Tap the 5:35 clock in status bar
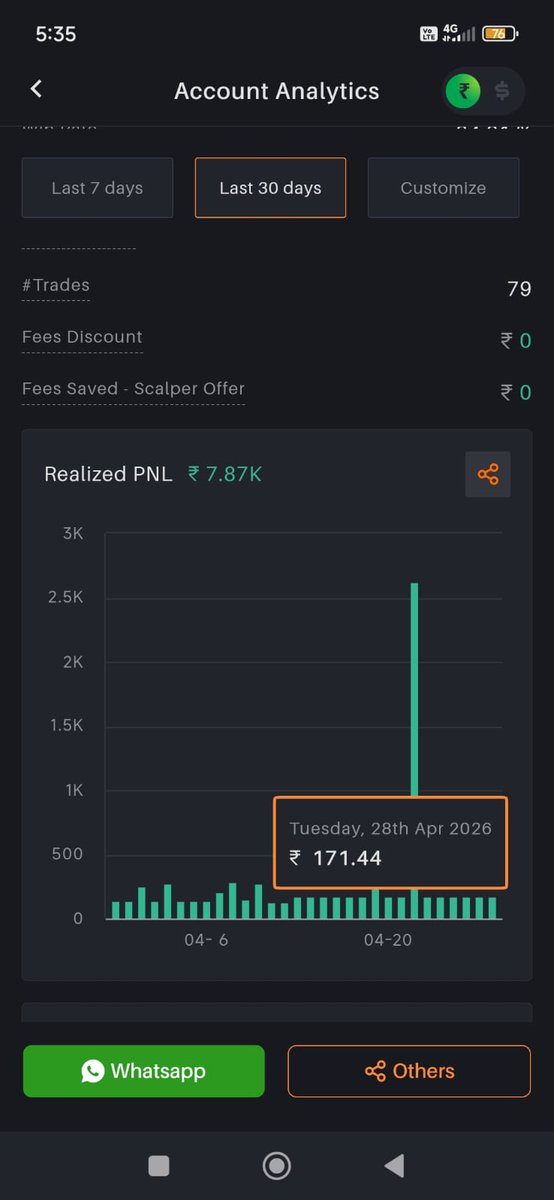Image resolution: width=554 pixels, height=1200 pixels. pos(56,34)
